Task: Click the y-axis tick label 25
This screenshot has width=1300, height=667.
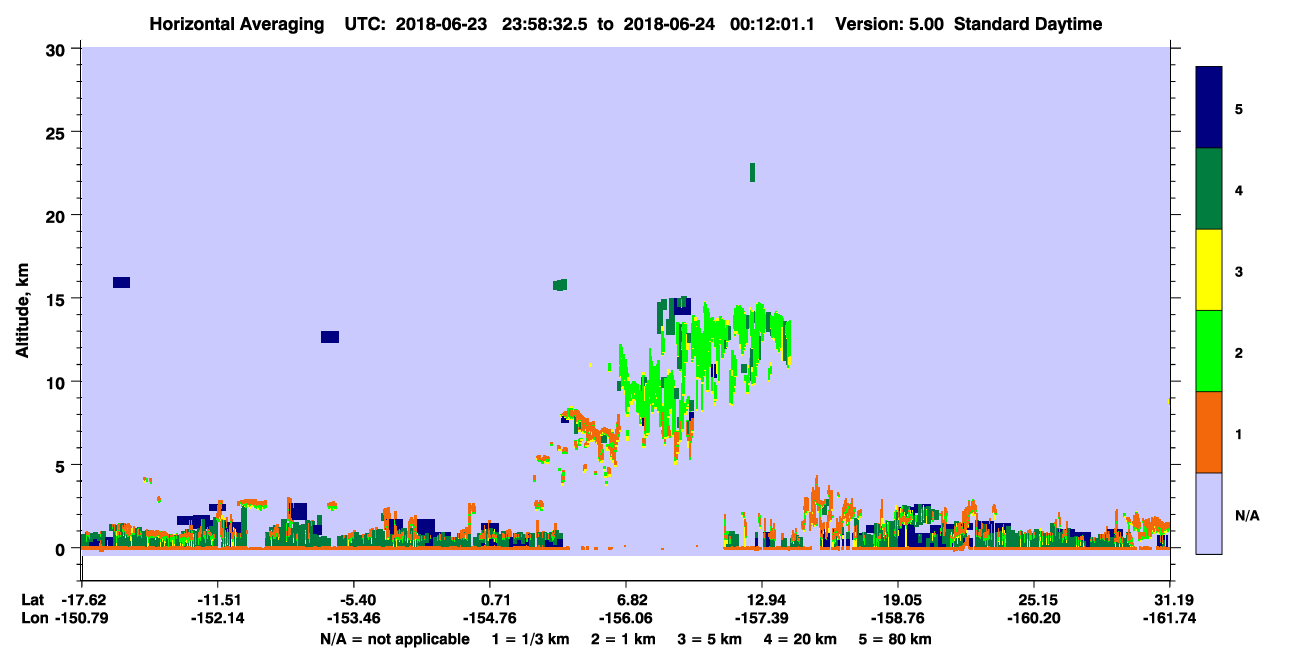Action: (58, 132)
